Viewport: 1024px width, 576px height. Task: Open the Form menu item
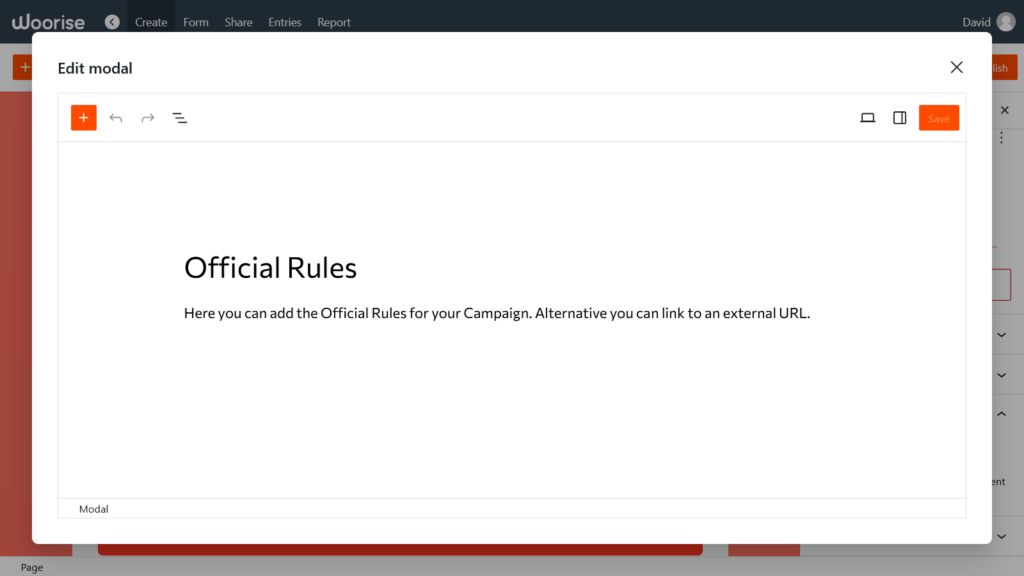pos(195,21)
